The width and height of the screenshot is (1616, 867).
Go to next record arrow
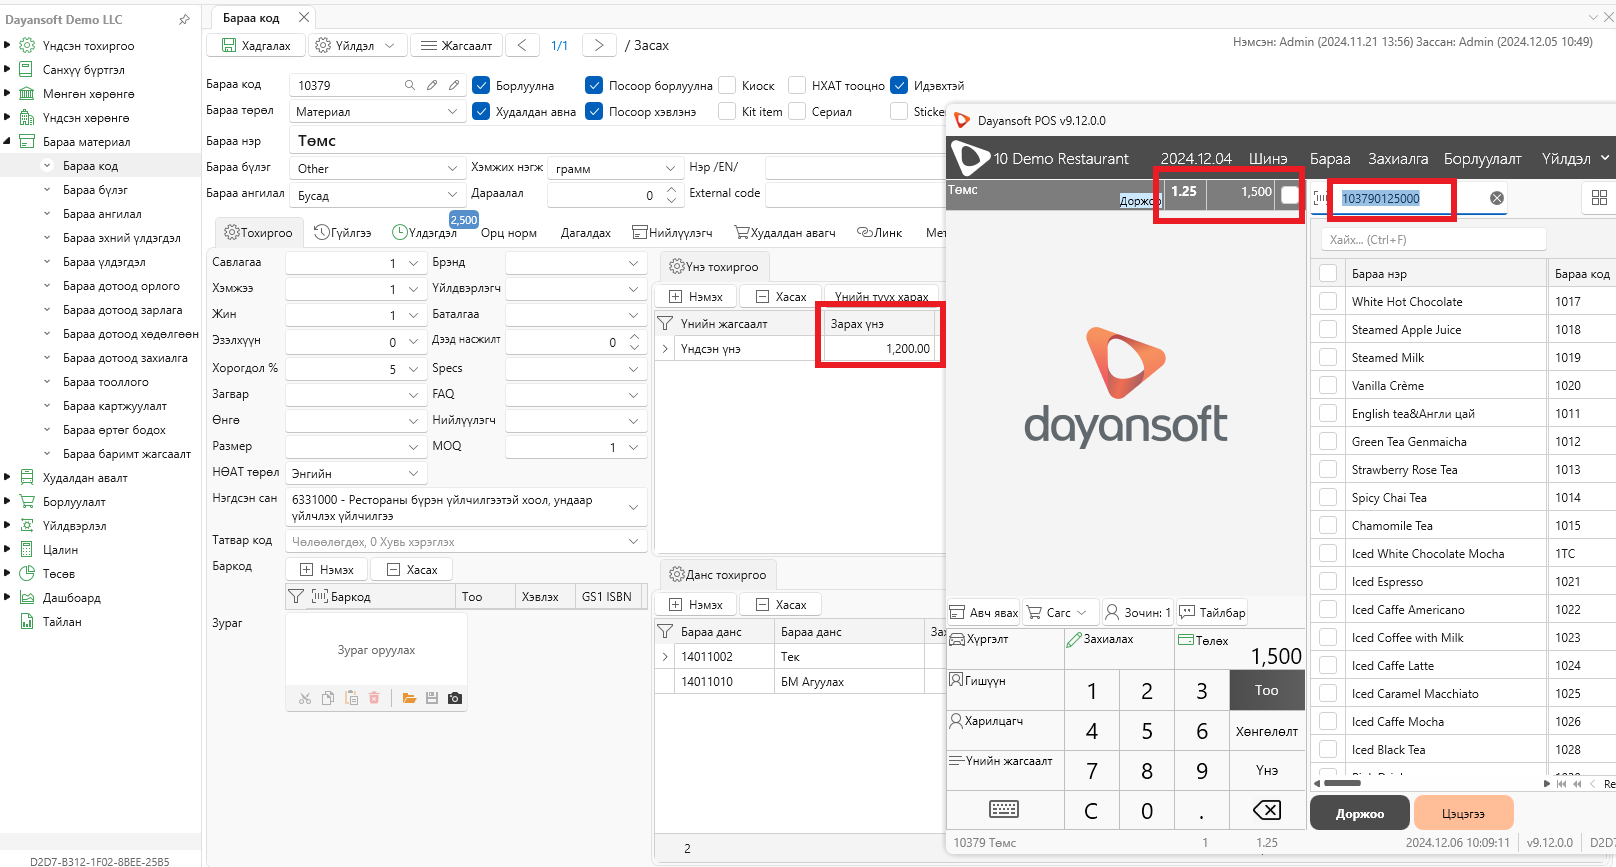(599, 45)
